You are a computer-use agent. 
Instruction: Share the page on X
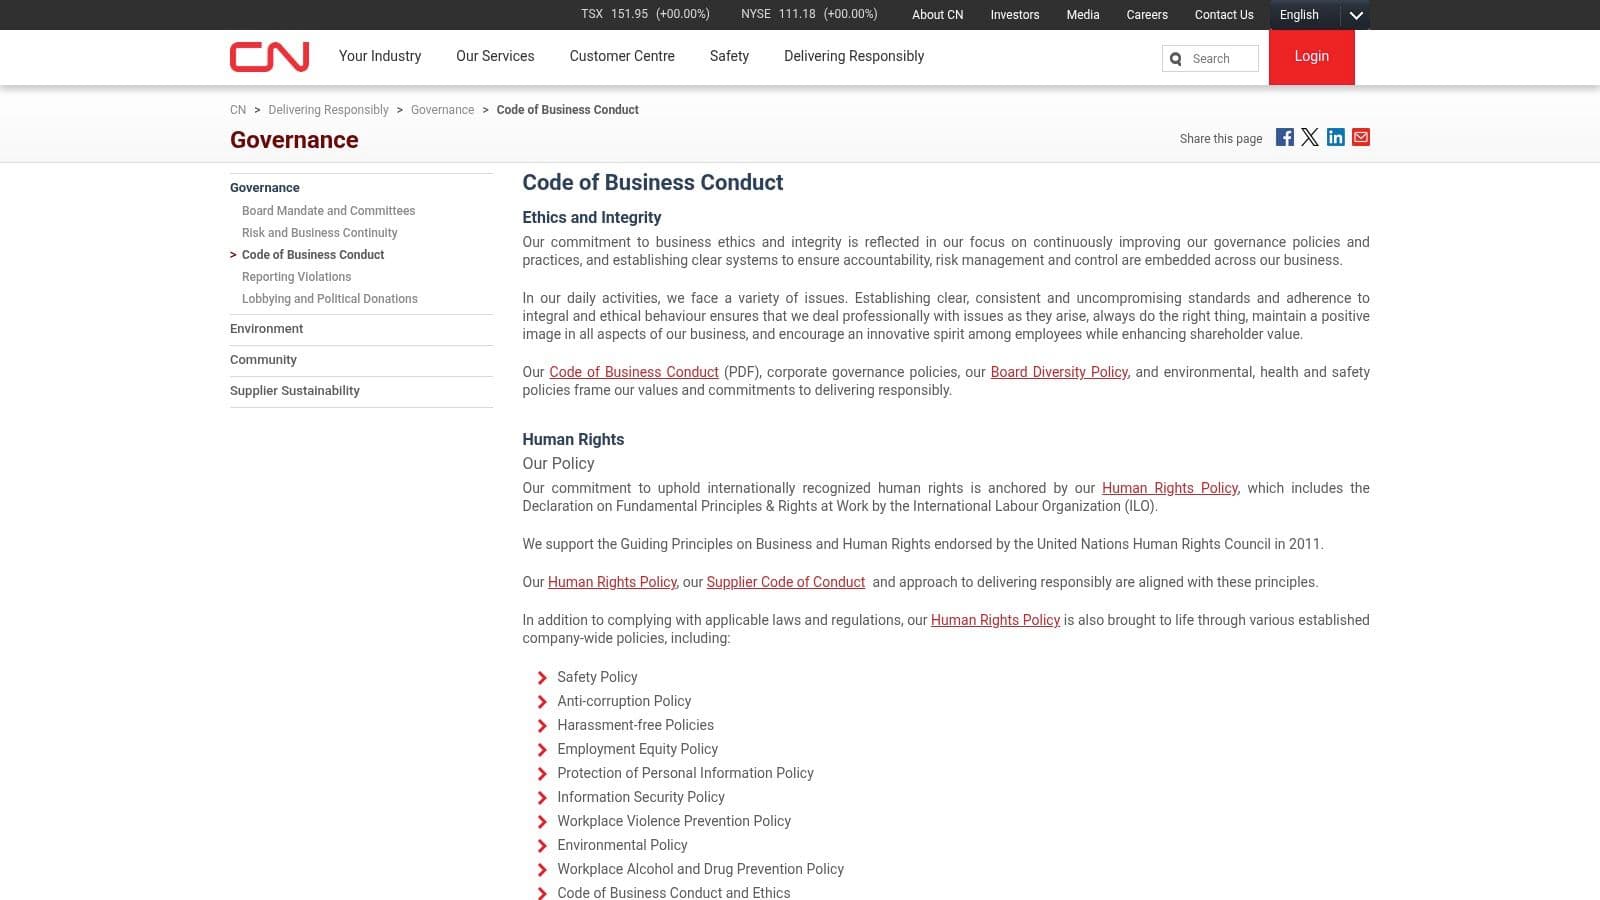[1310, 137]
